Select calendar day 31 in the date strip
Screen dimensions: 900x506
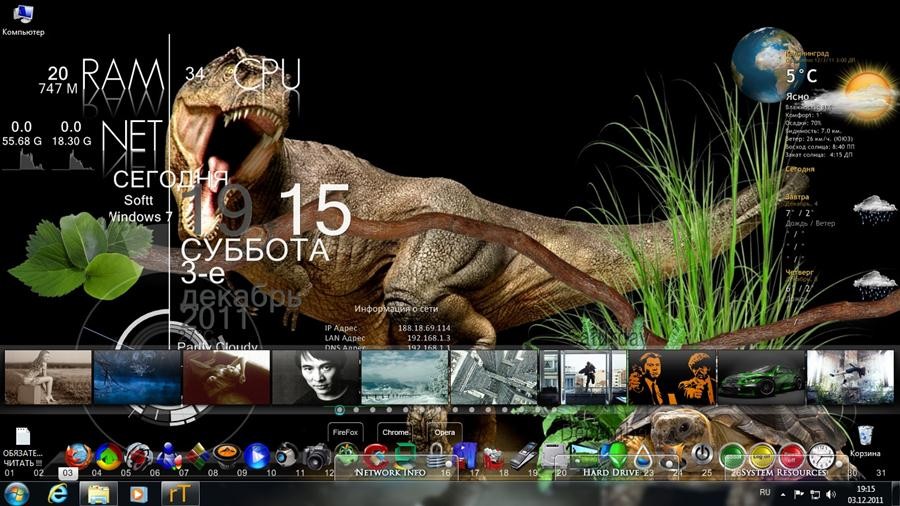coord(881,473)
